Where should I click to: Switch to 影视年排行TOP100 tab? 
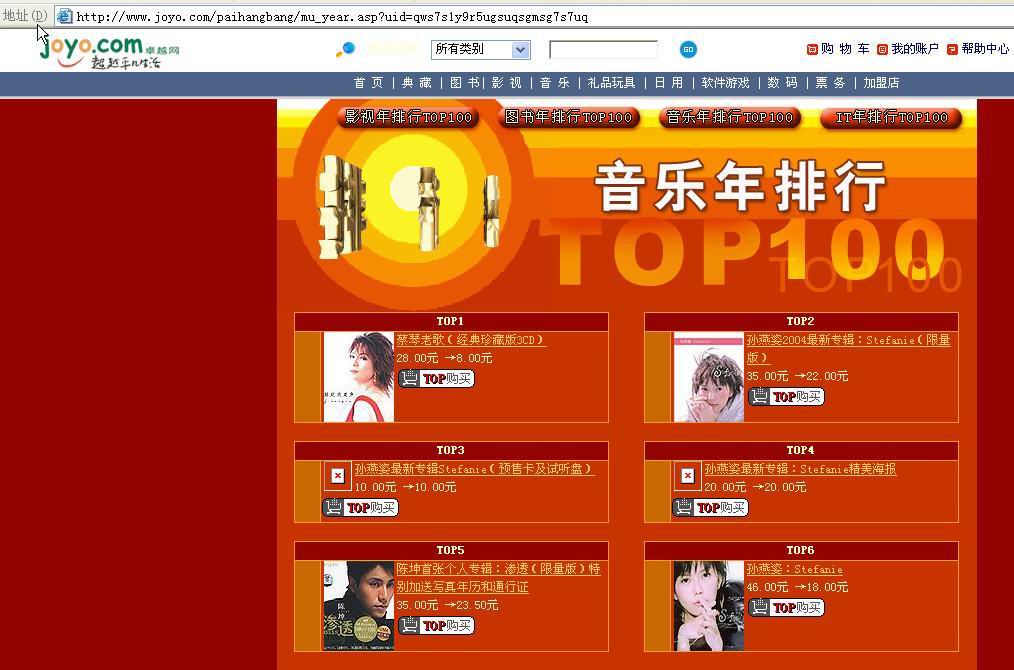[x=408, y=117]
